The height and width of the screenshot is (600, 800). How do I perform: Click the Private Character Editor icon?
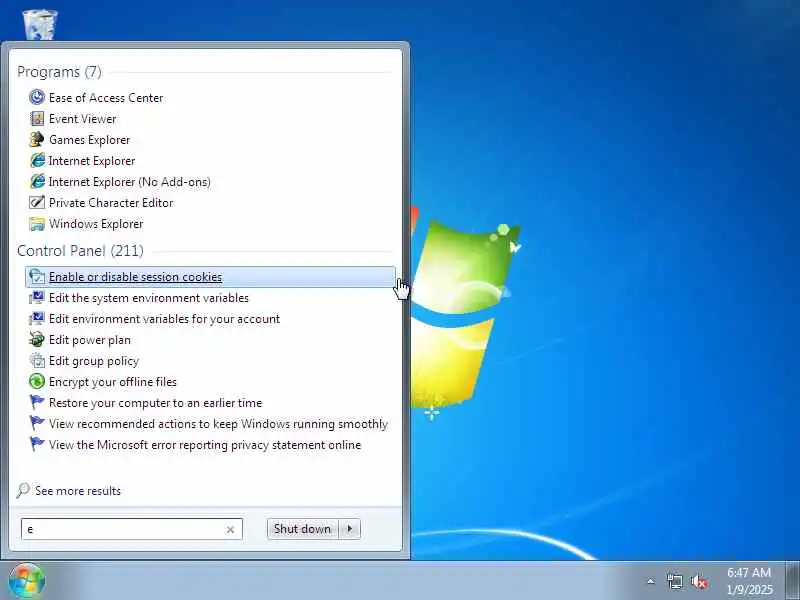37,202
